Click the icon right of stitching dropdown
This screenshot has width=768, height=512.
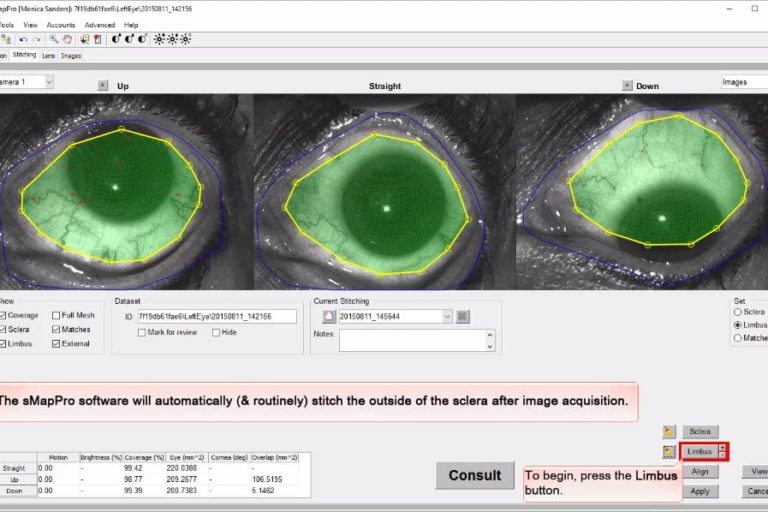463,316
